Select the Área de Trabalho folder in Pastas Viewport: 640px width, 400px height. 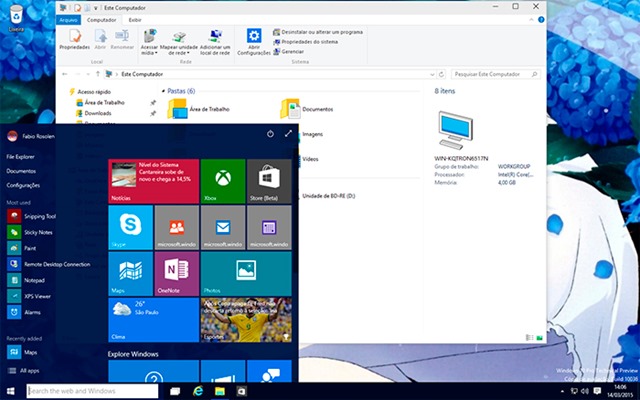tap(199, 109)
